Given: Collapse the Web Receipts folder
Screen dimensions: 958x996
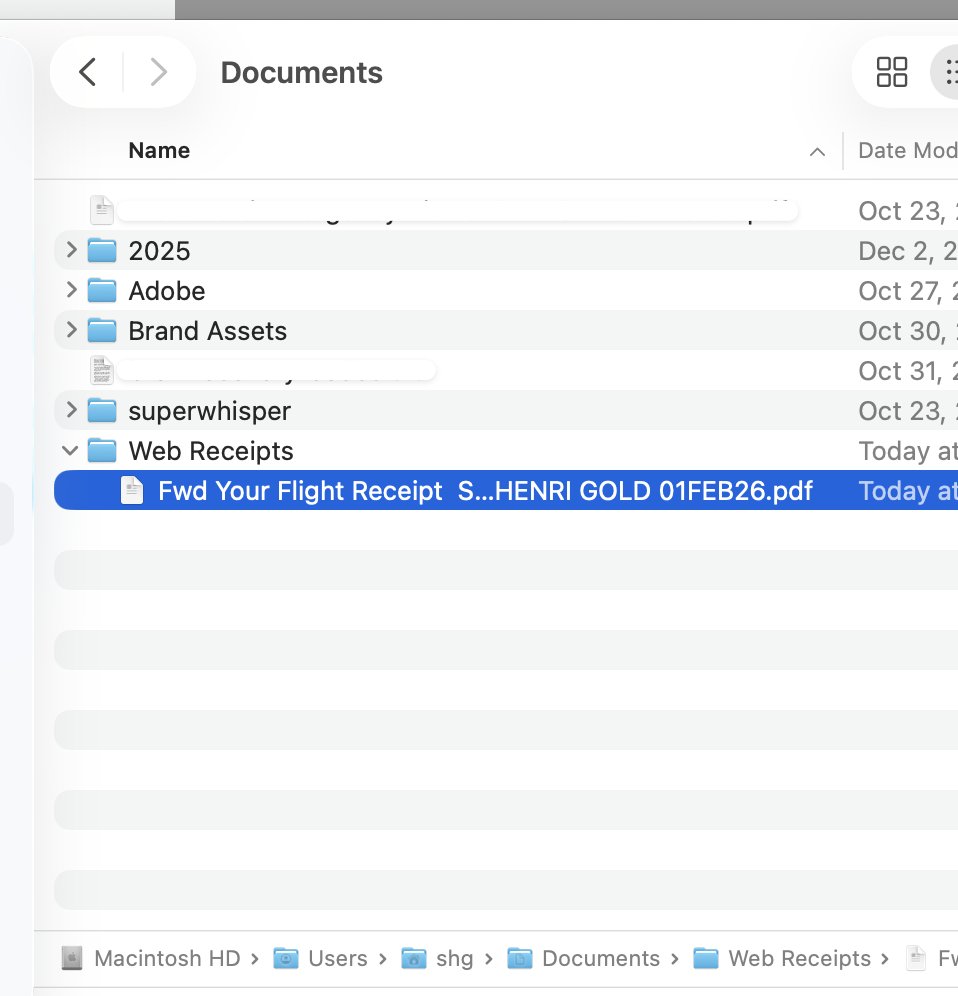Looking at the screenshot, I should (x=70, y=451).
